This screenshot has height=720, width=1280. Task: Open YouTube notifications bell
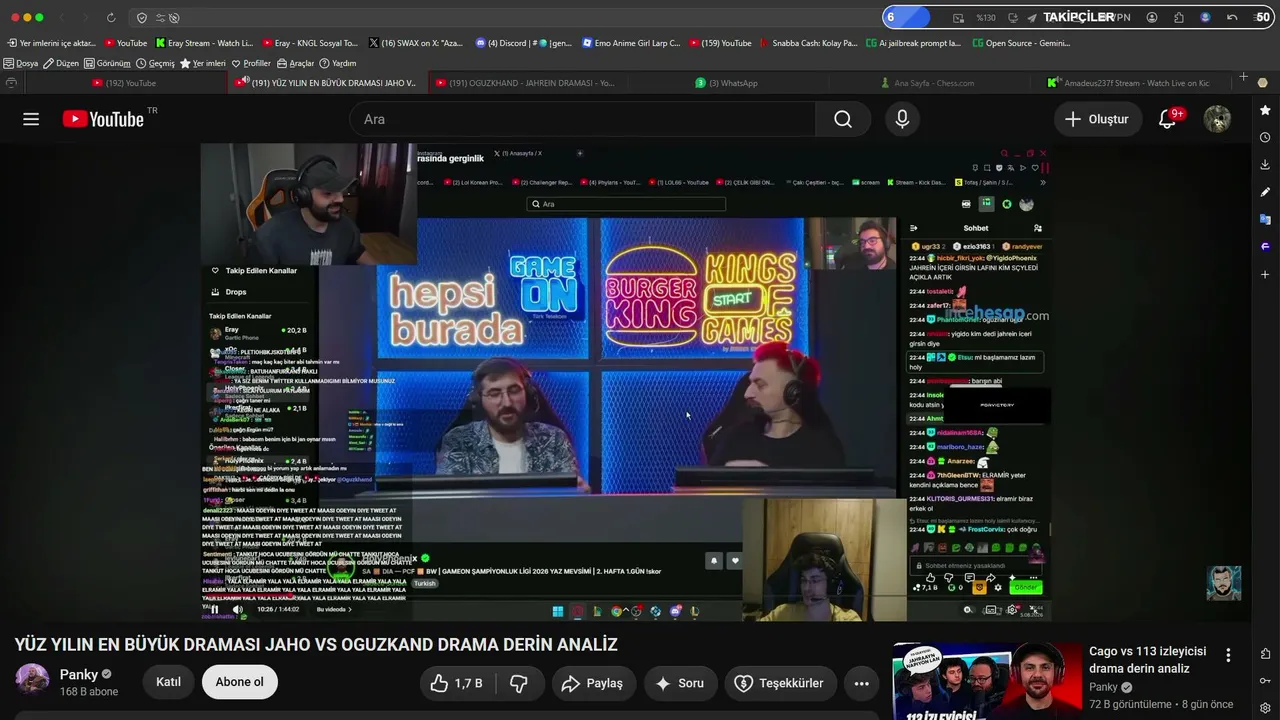coord(1168,119)
